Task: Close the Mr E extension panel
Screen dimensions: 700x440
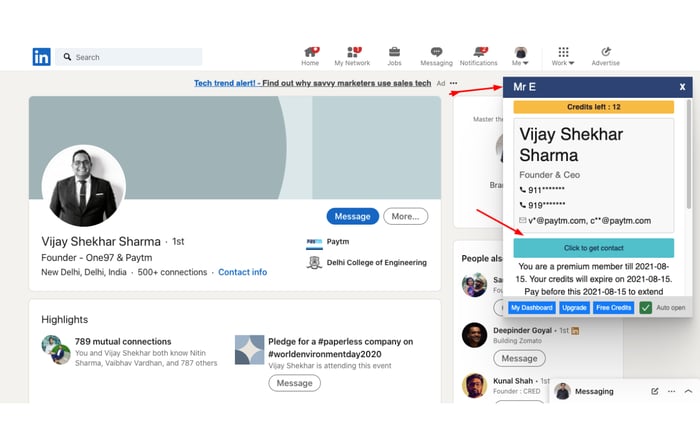Action: coord(682,87)
